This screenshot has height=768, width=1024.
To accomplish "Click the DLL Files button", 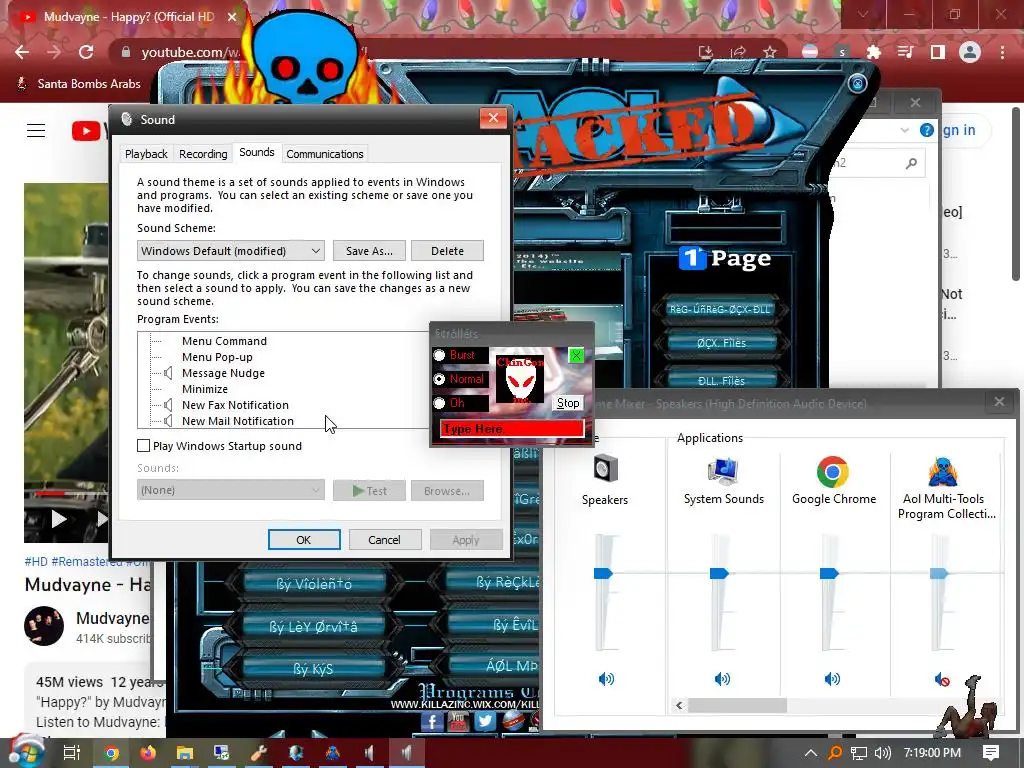I will pos(720,380).
